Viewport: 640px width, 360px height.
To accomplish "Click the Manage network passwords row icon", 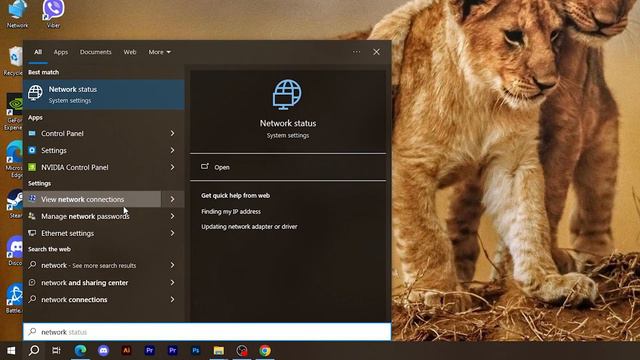I will tap(32, 216).
